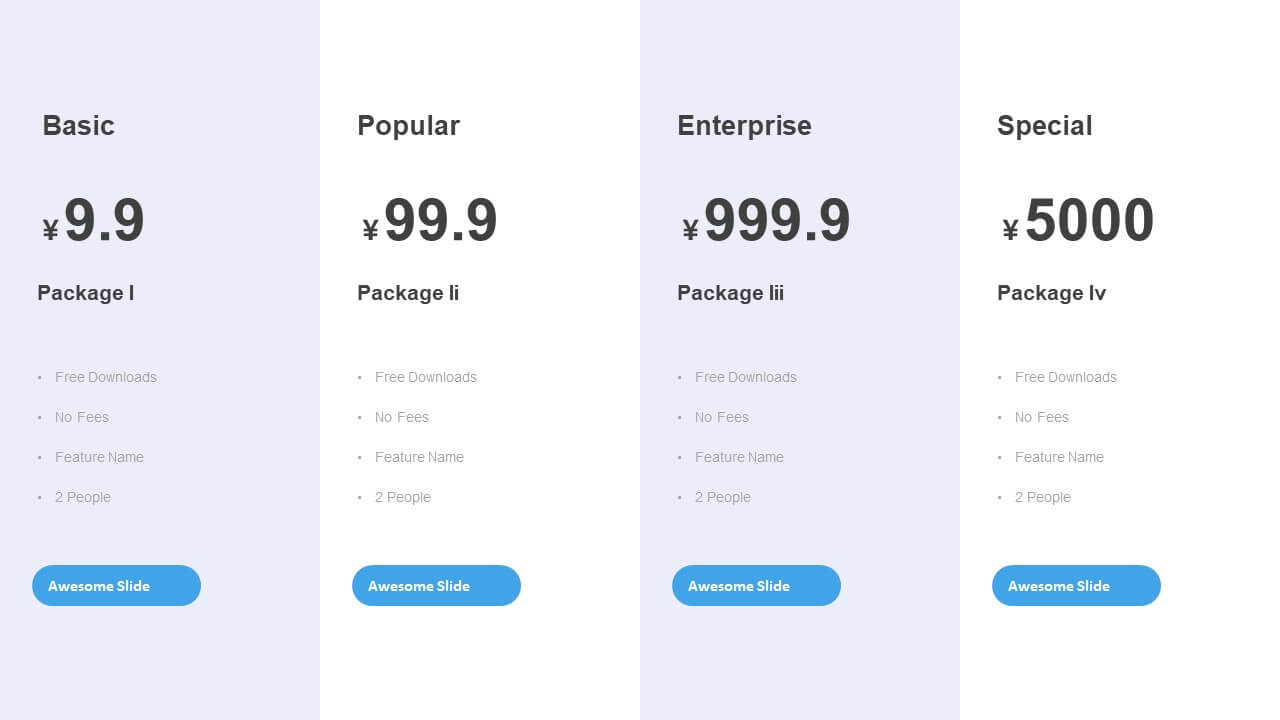Image resolution: width=1280 pixels, height=720 pixels.
Task: Click the Awesome Slide button under Enterprise
Action: [x=756, y=586]
